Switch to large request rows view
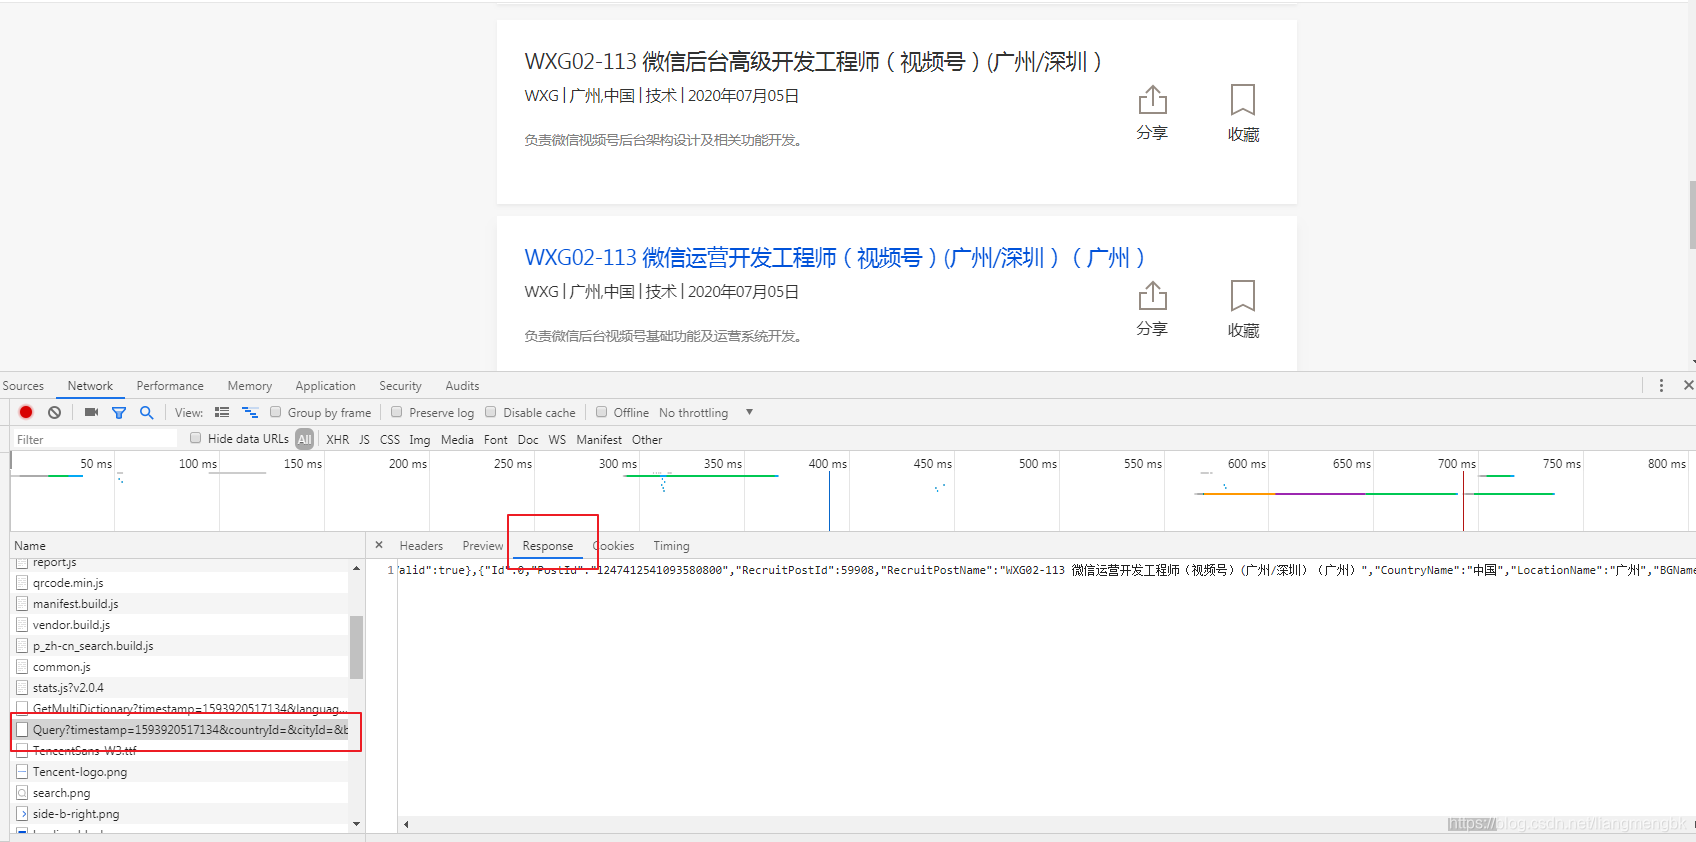 [x=222, y=412]
